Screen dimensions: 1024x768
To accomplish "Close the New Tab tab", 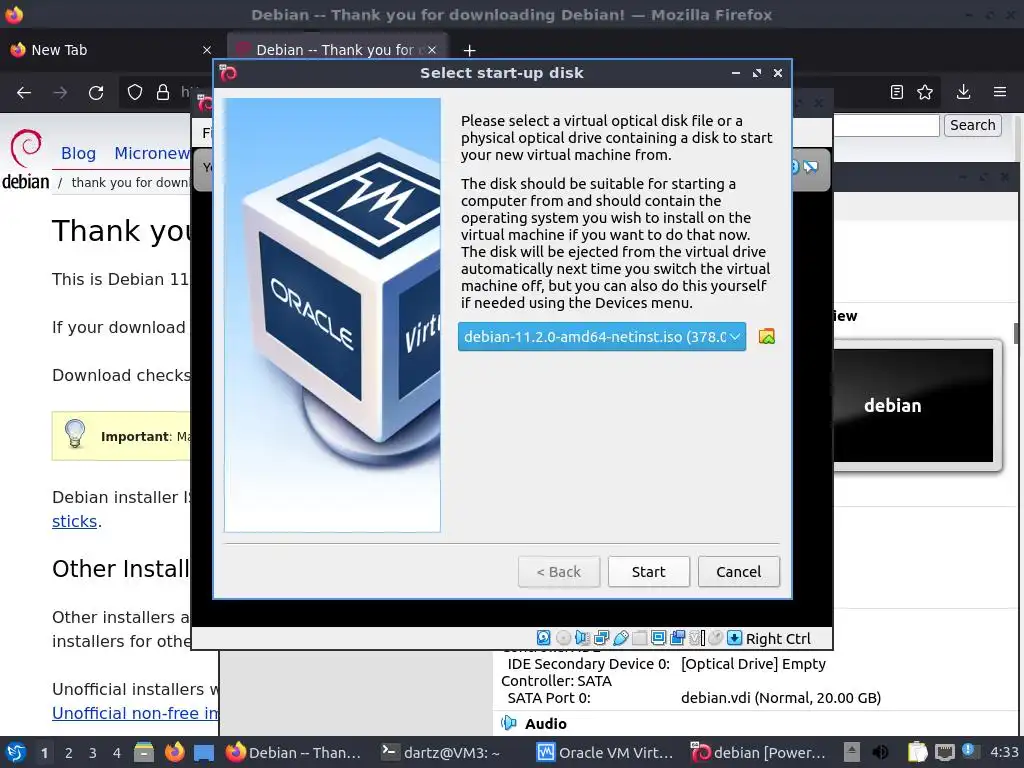I will click(x=207, y=50).
